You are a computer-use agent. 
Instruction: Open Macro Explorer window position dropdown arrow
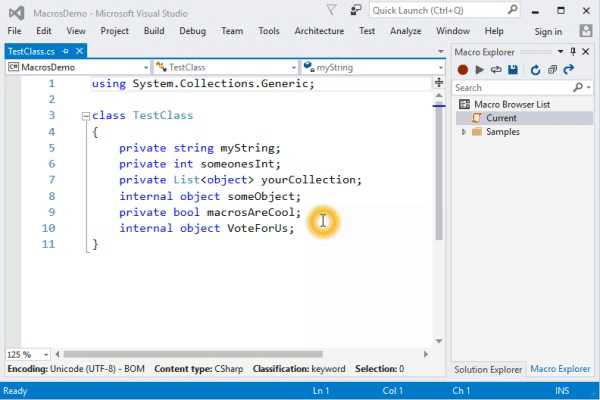(x=560, y=51)
